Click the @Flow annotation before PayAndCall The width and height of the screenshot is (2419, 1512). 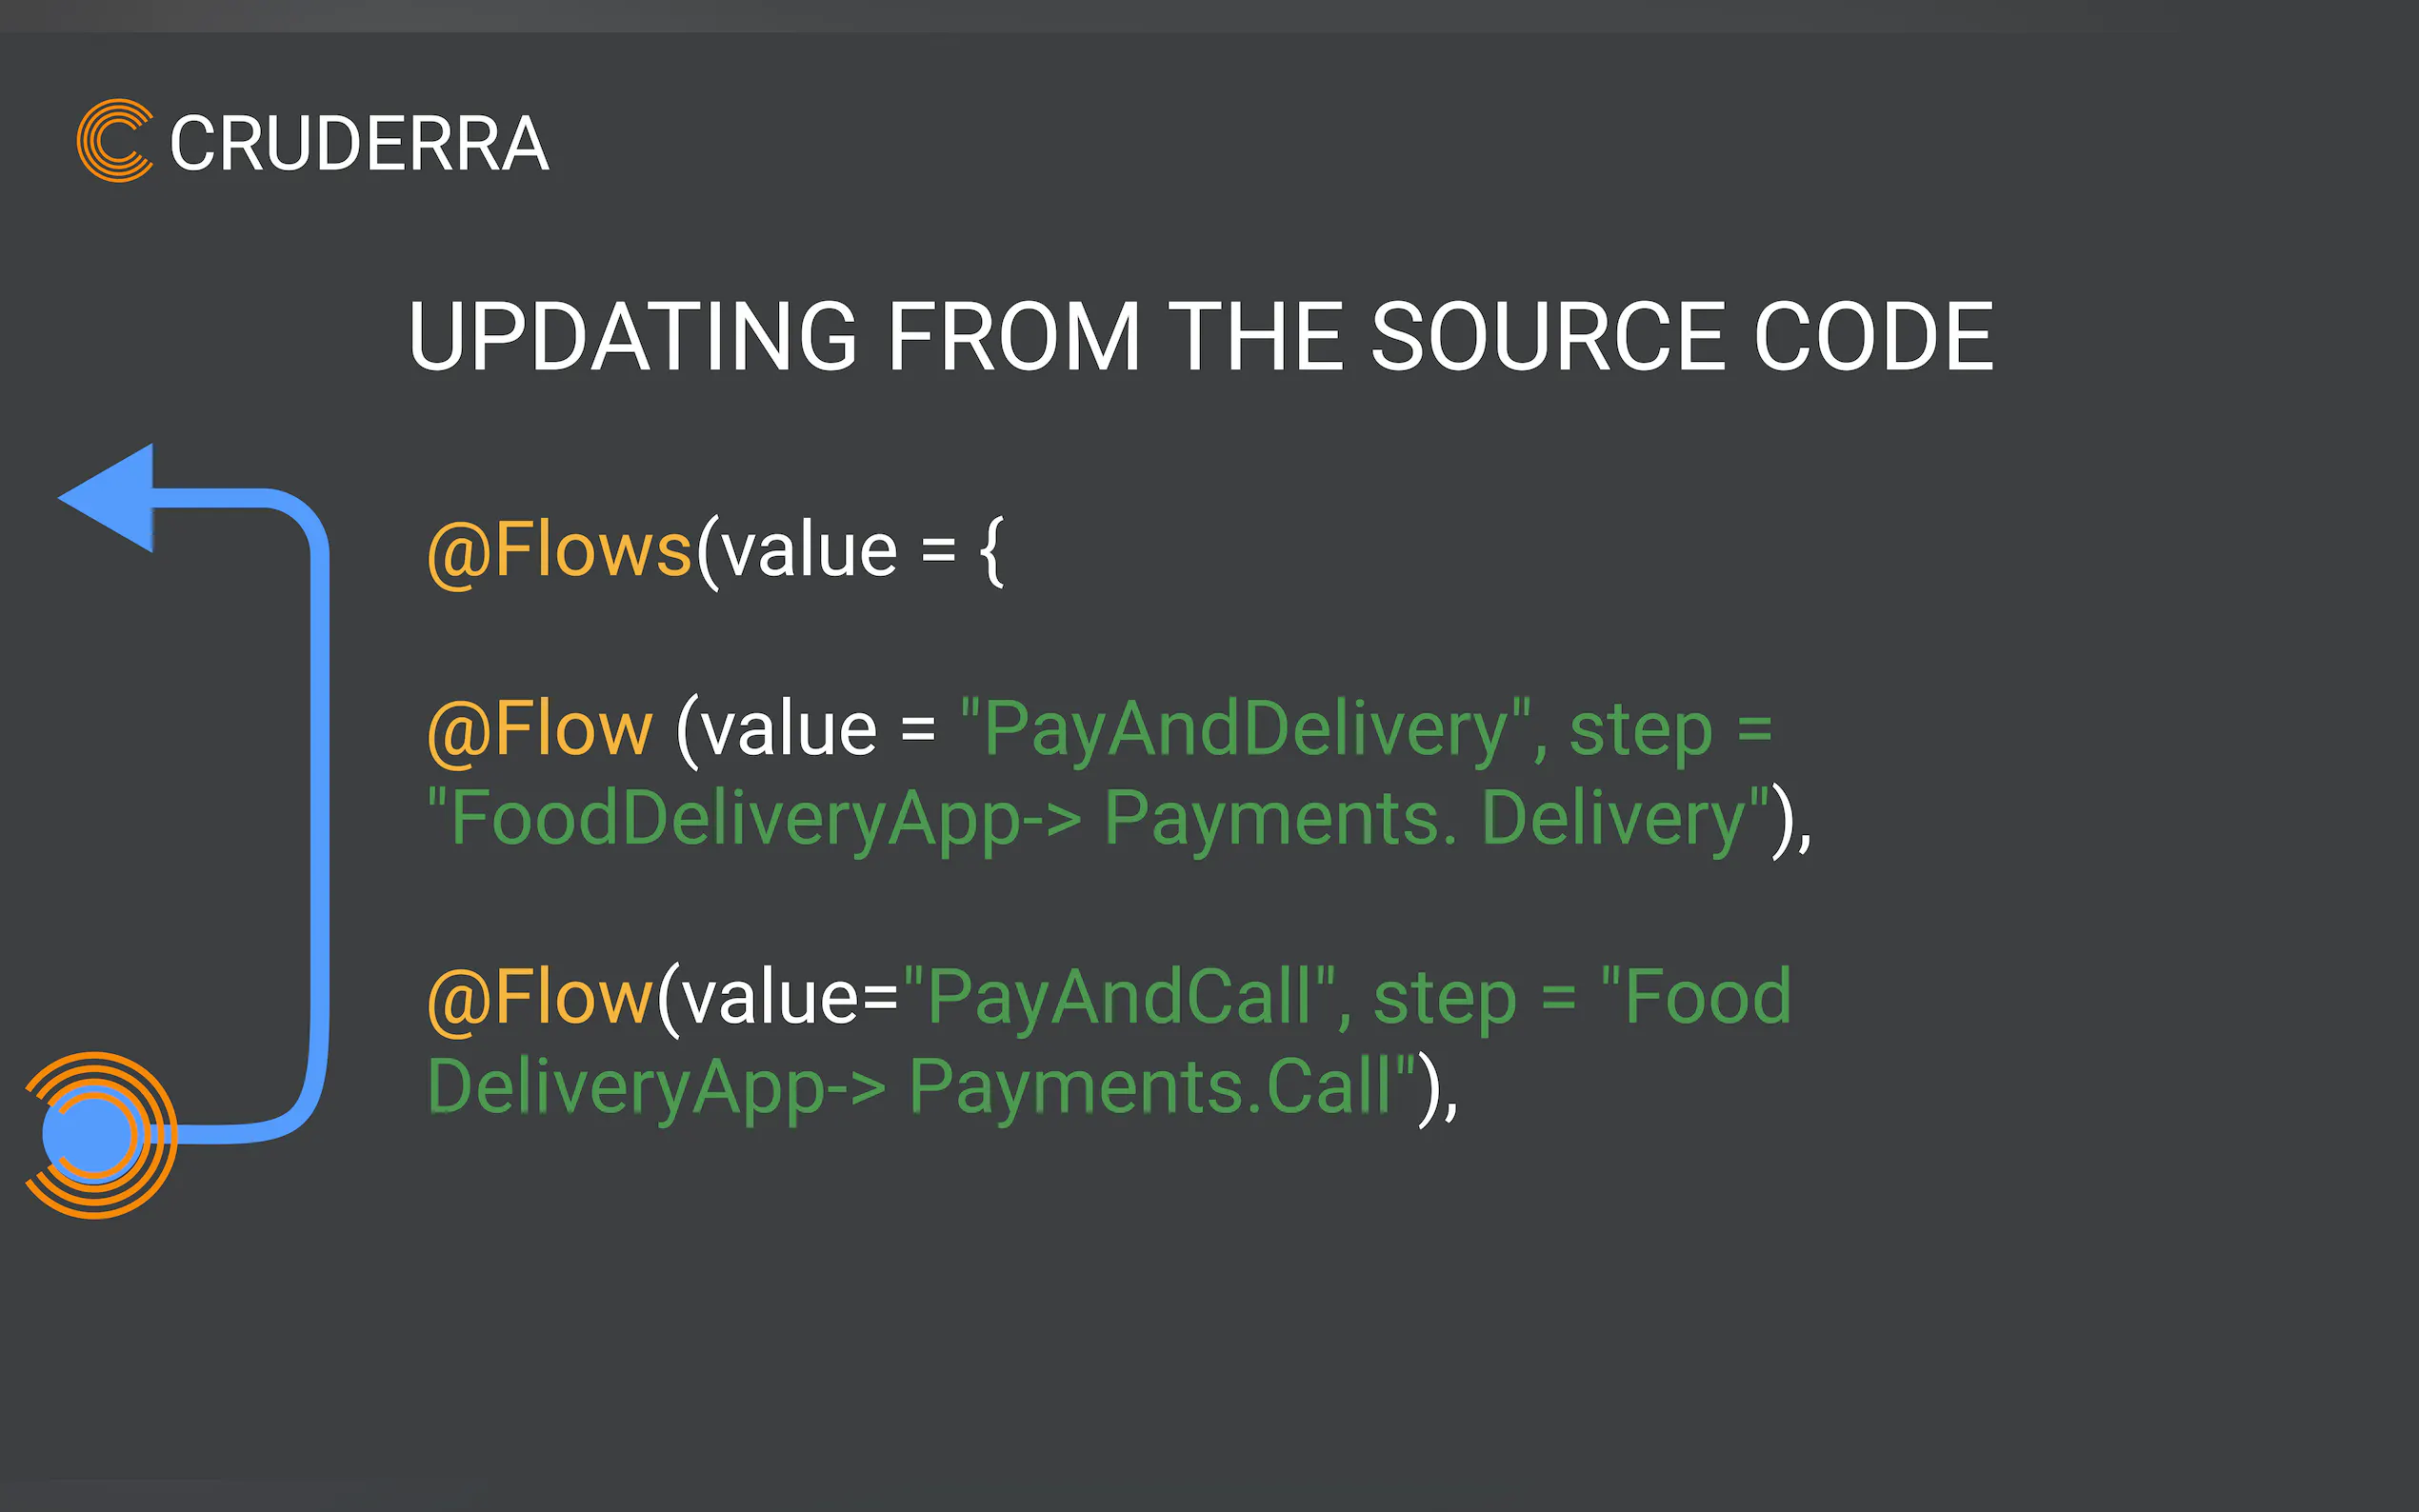click(539, 997)
